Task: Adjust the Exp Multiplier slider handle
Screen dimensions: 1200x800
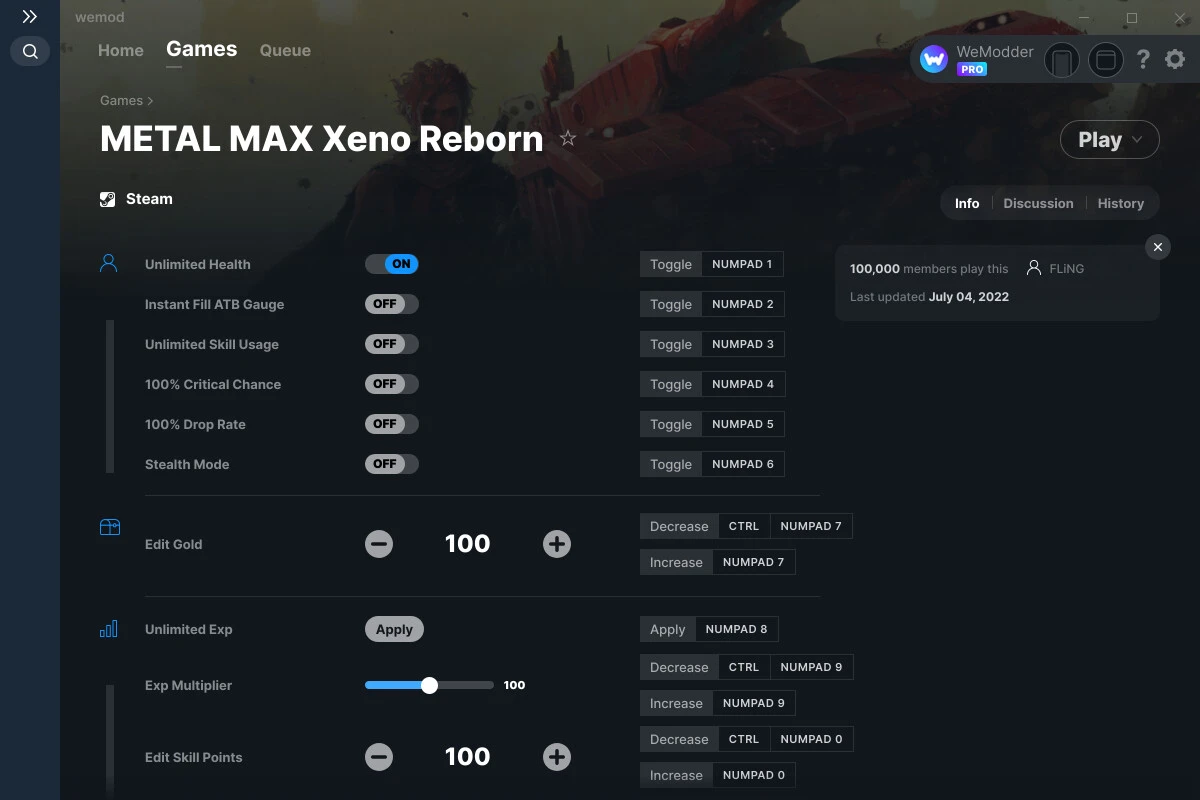Action: click(430, 685)
